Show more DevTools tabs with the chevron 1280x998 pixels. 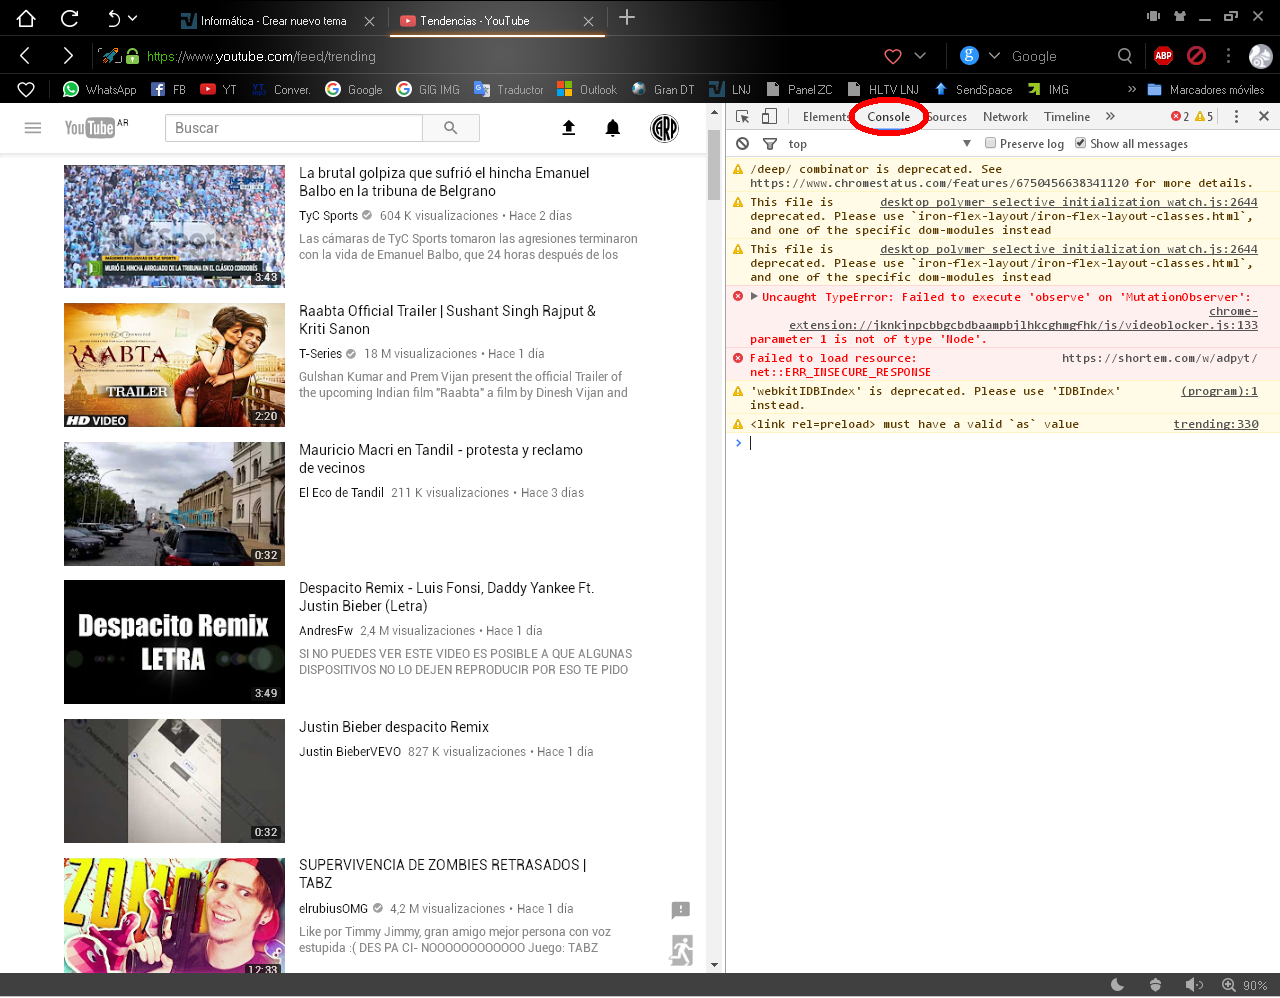(x=1110, y=117)
